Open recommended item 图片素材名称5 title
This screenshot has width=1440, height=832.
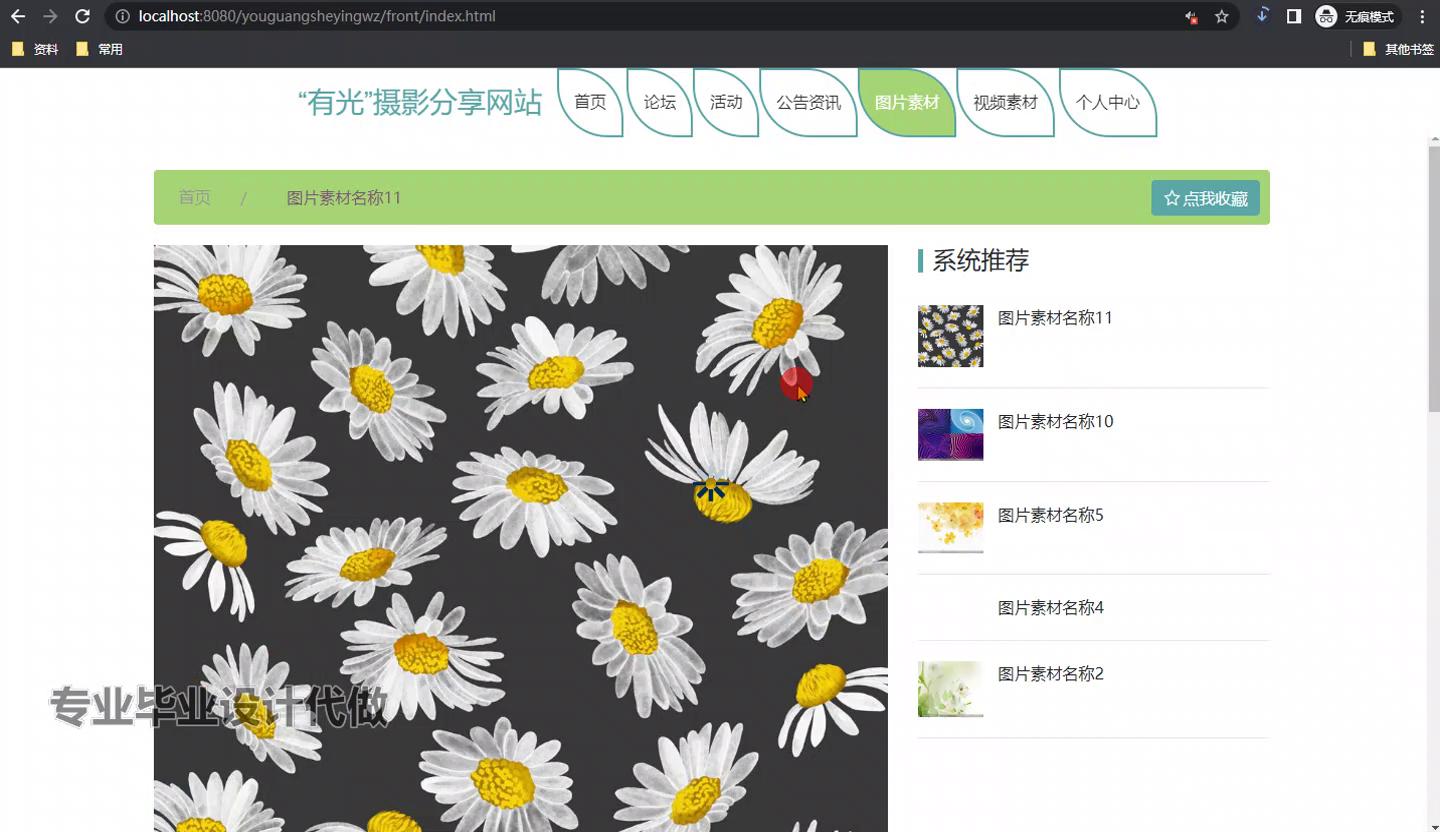1051,516
